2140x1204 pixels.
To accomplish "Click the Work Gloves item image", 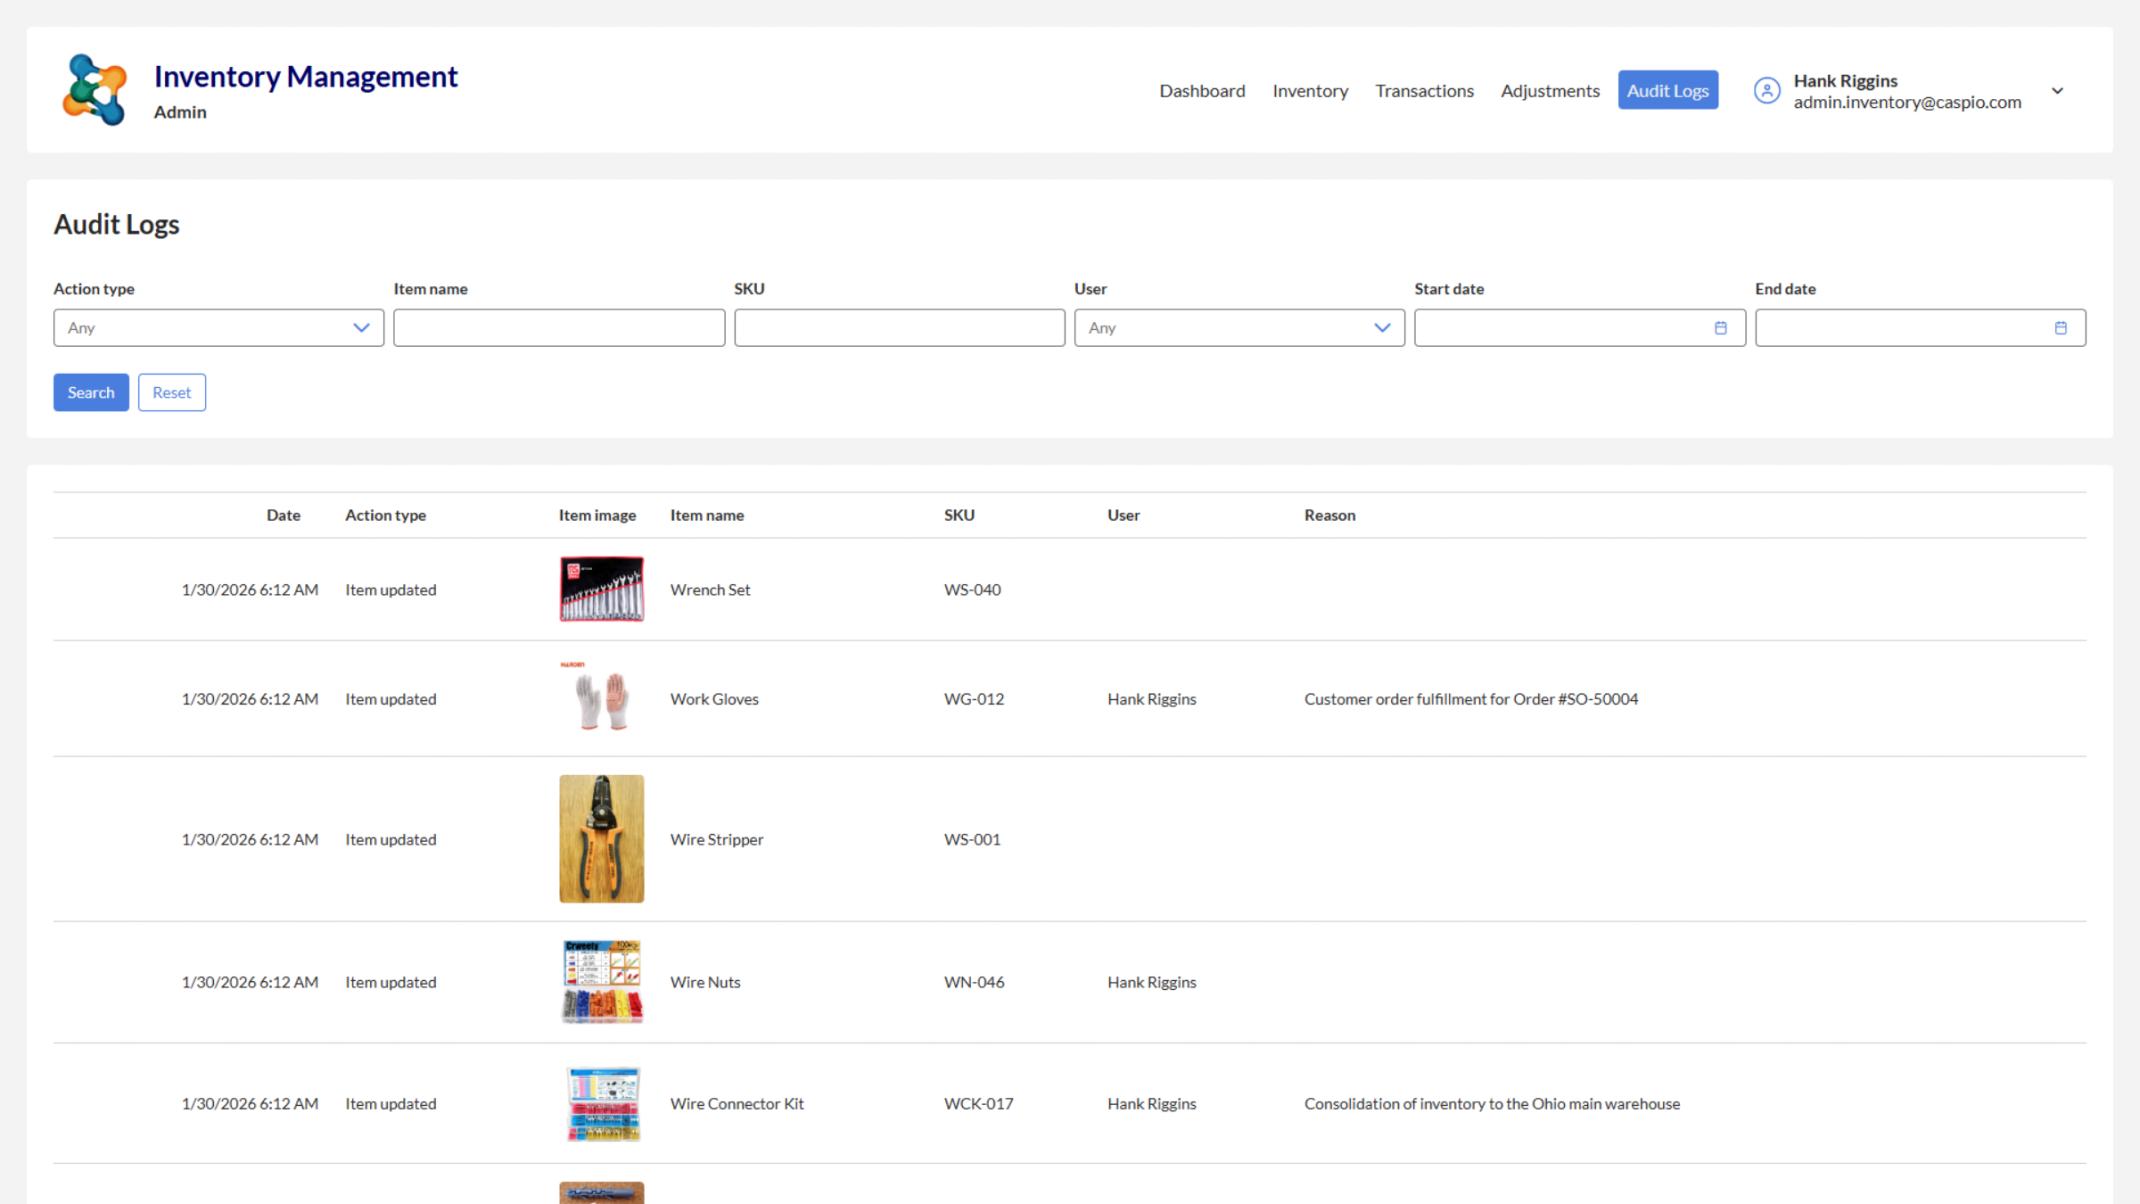I will (601, 698).
